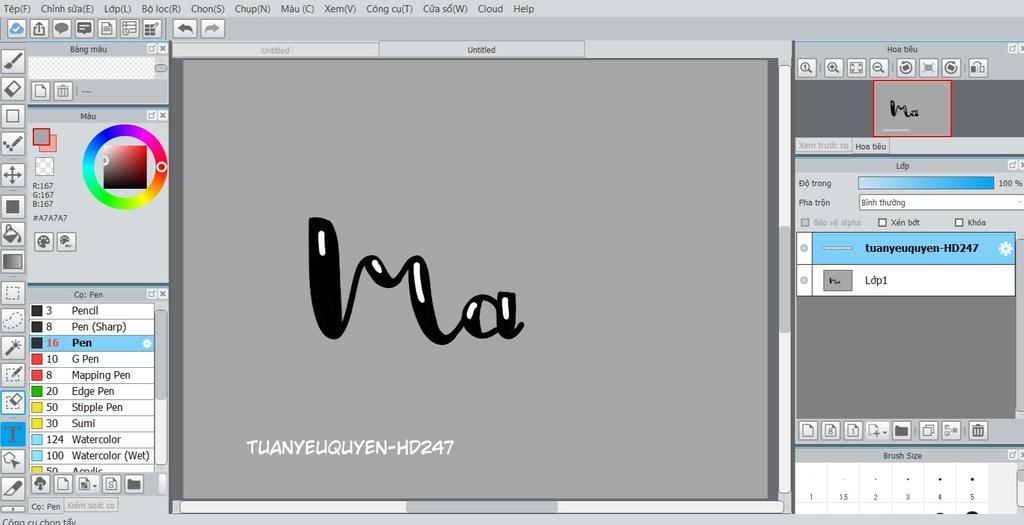Toggle the Xén bớt clipping checkbox
The image size is (1024, 525).
882,223
